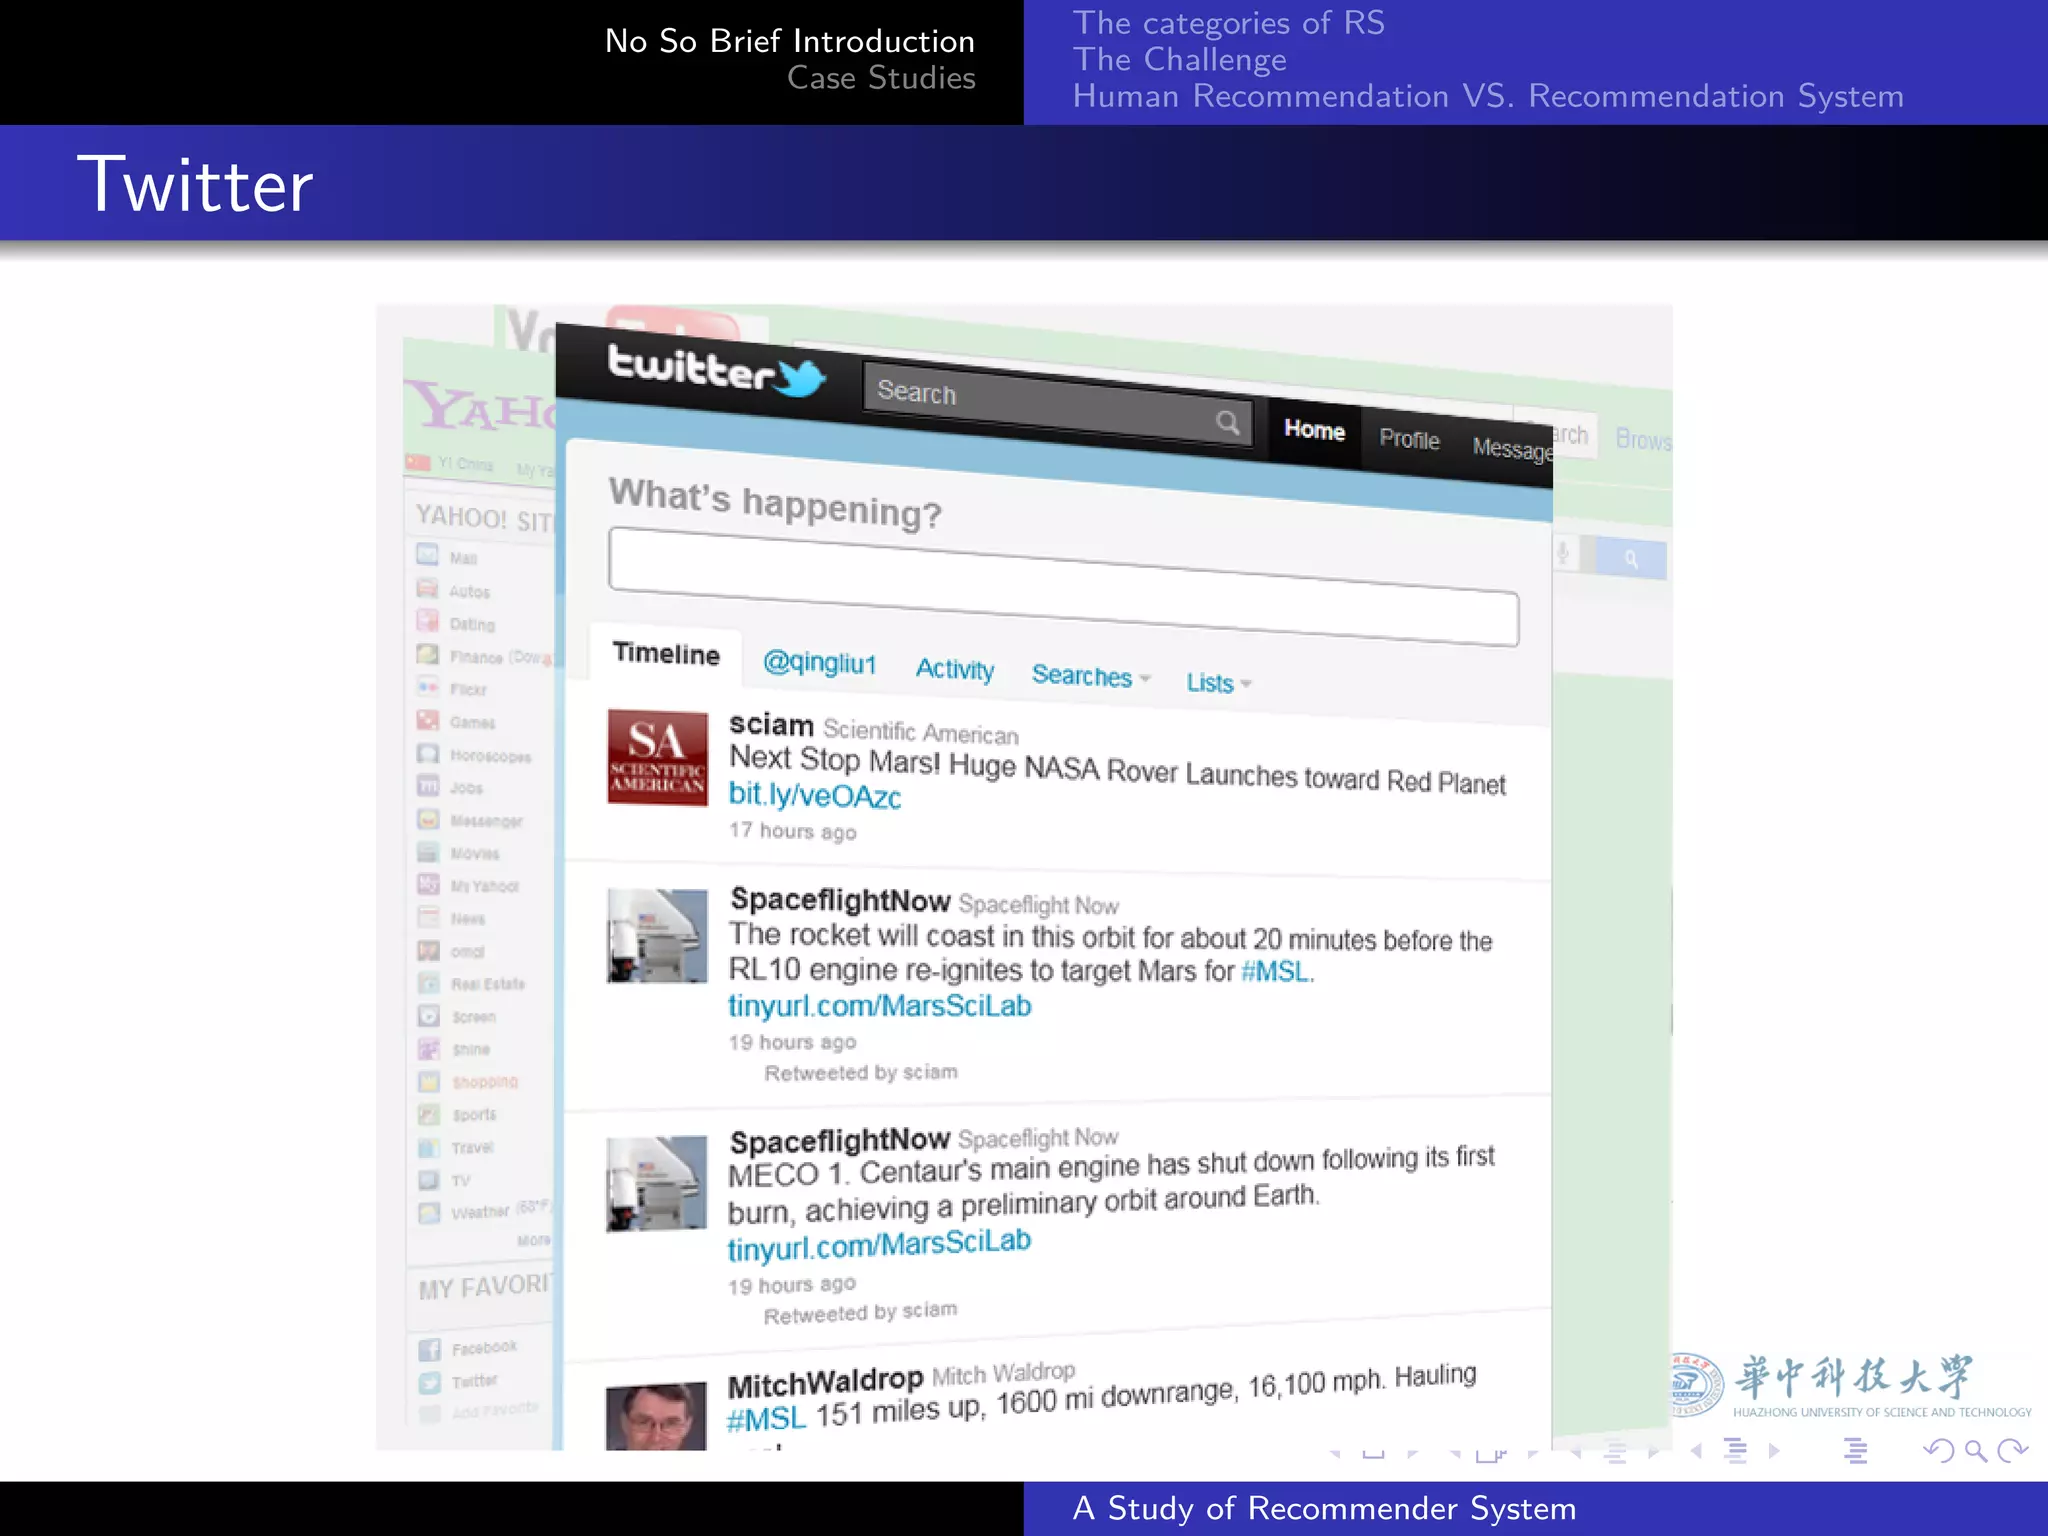Click next section arrow in Beamer navigation

[x=1774, y=1450]
